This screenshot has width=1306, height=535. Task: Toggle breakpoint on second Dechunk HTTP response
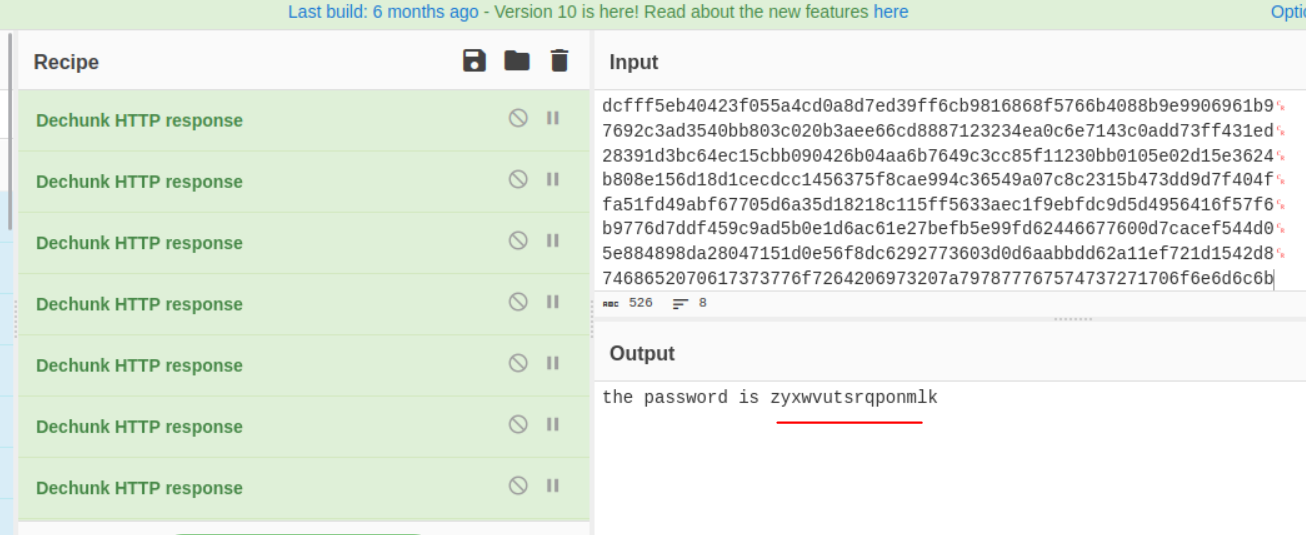[552, 179]
